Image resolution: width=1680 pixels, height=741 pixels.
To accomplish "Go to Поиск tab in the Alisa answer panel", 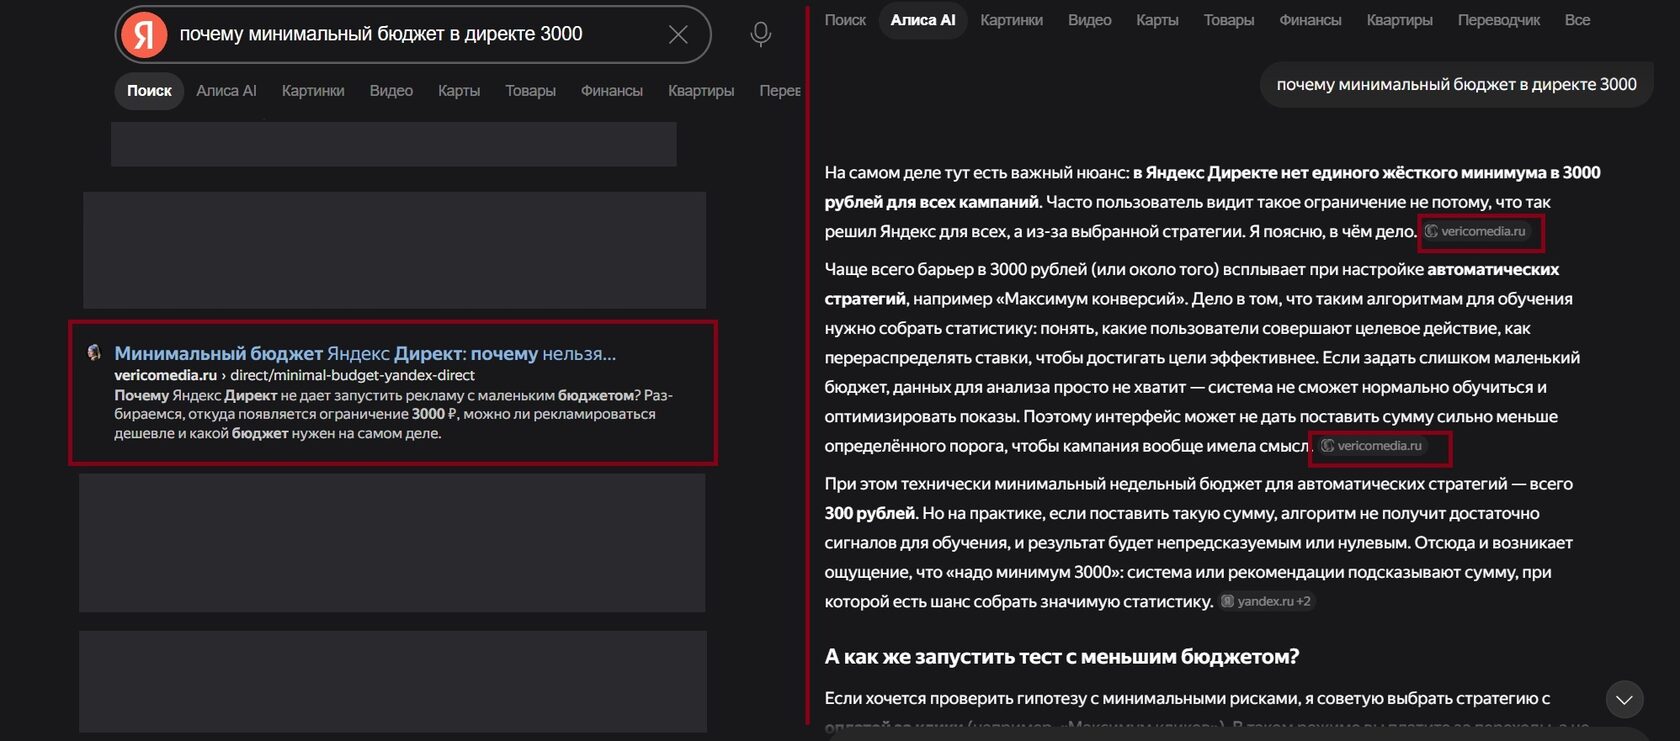I will (x=845, y=20).
